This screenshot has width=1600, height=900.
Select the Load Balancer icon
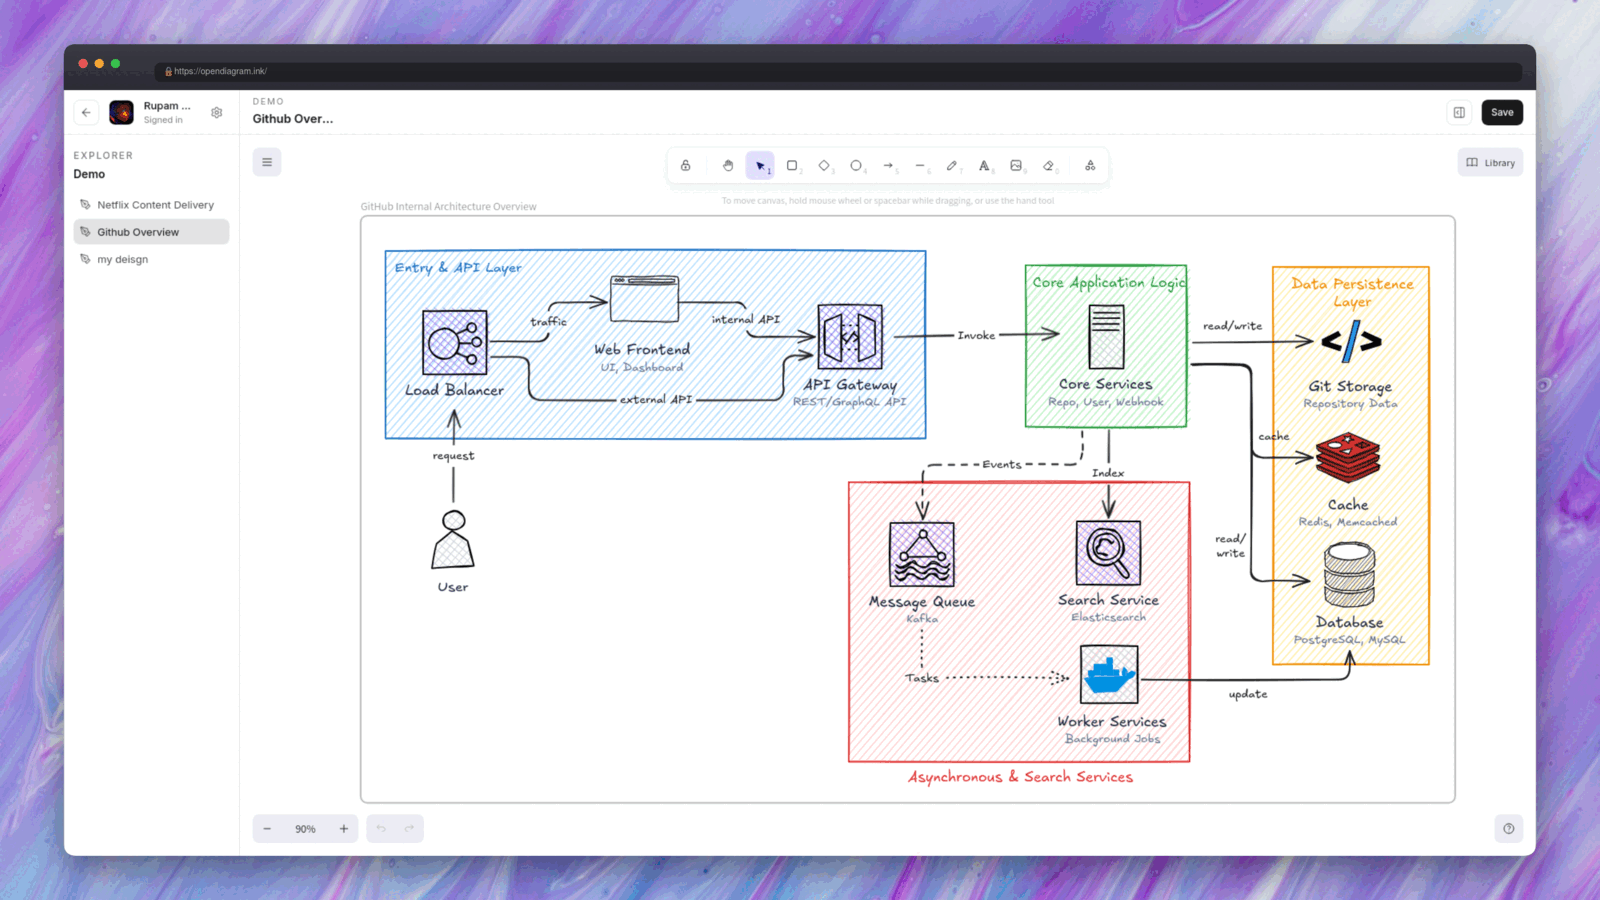(x=455, y=342)
